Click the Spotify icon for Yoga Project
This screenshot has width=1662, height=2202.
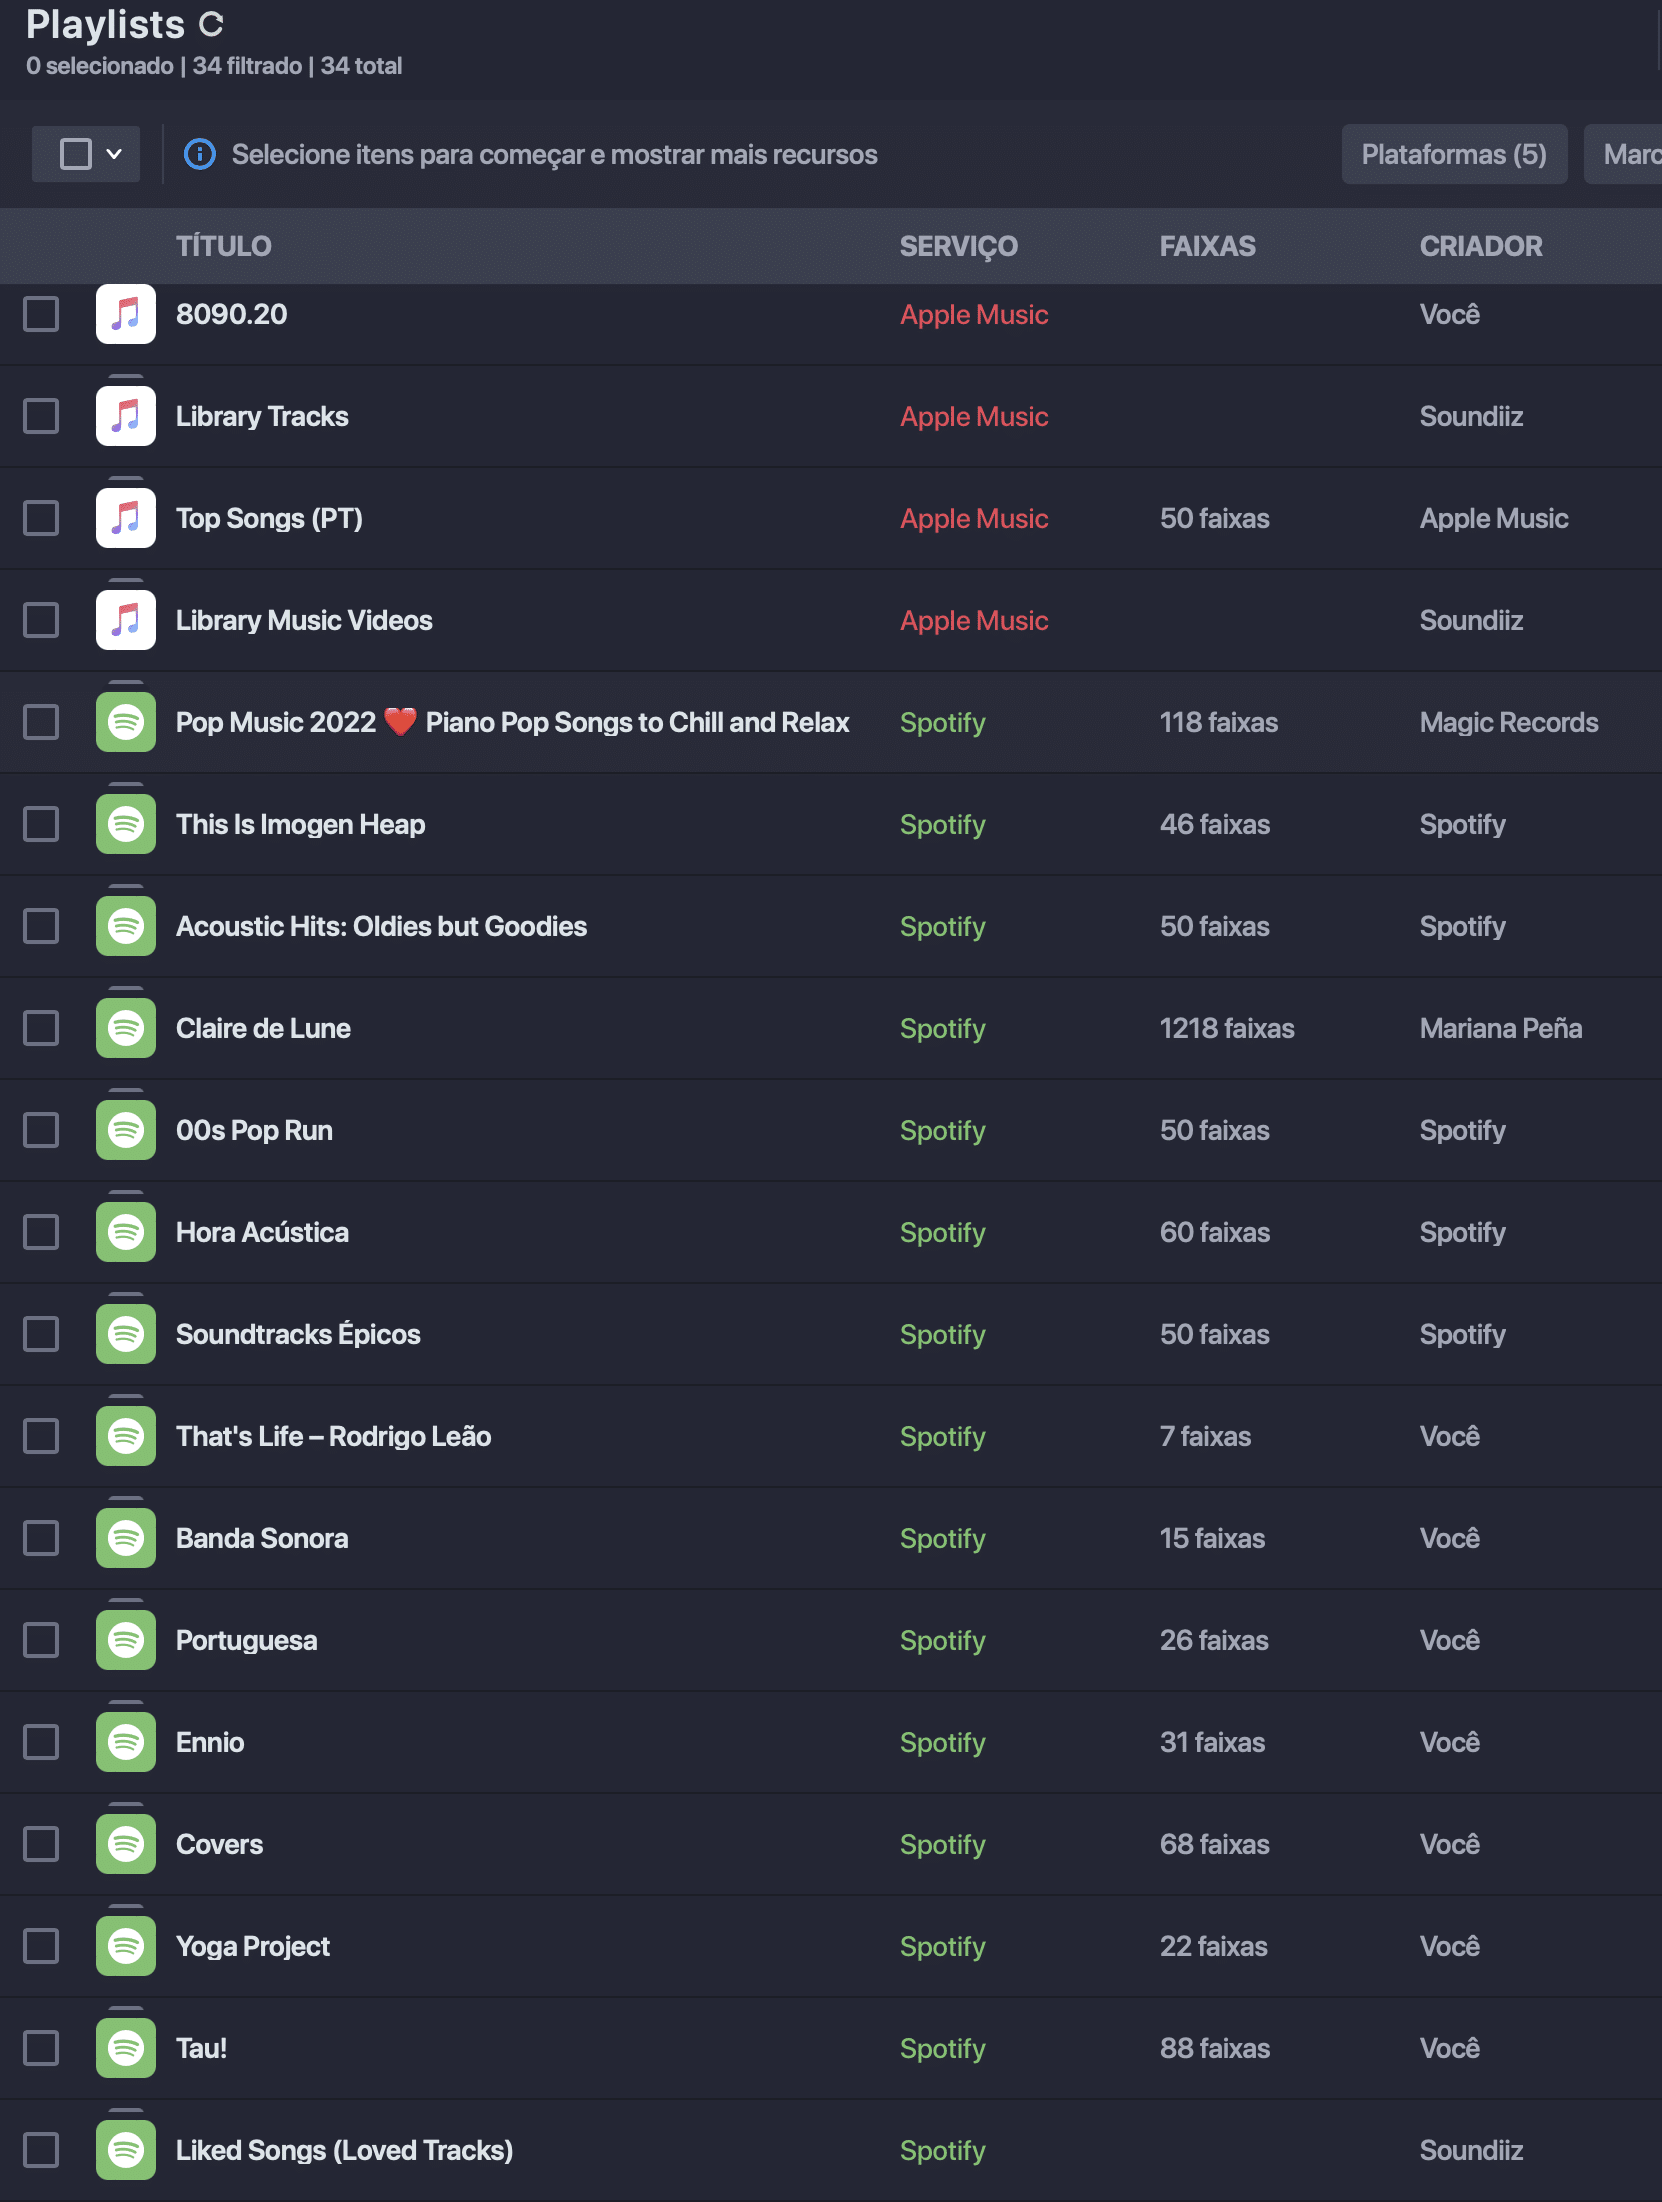pyautogui.click(x=126, y=1946)
